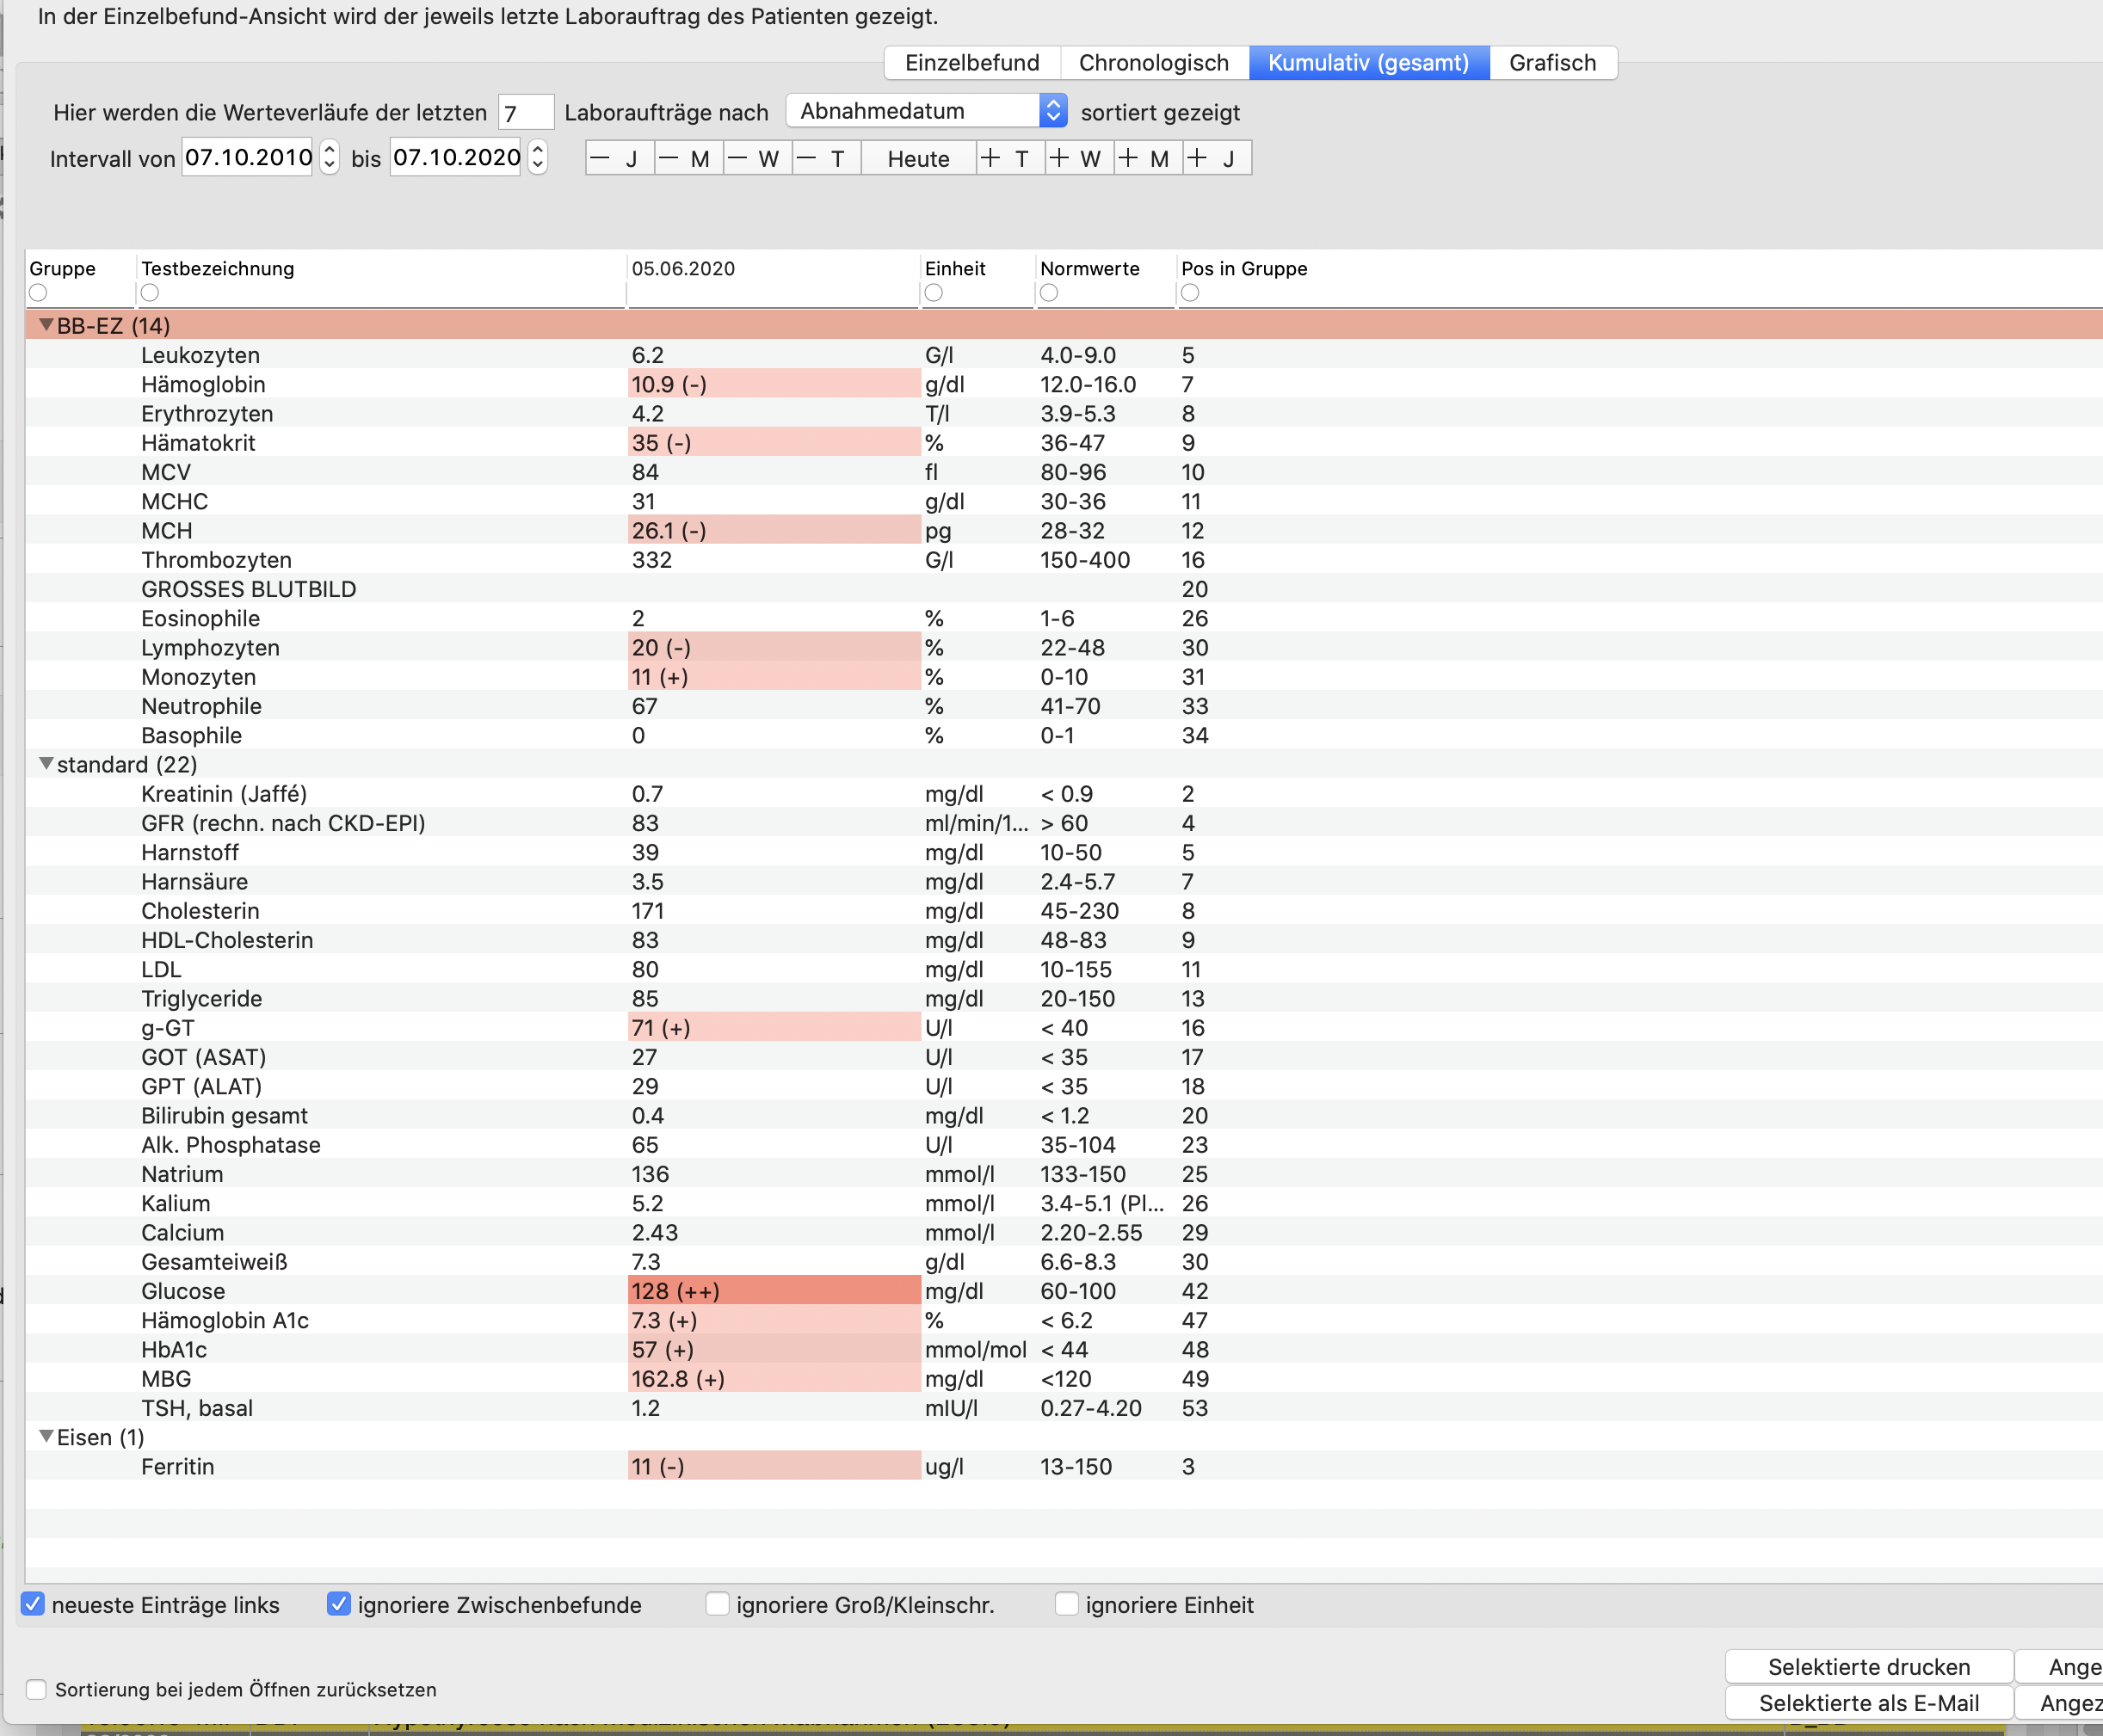Image resolution: width=2103 pixels, height=1736 pixels.
Task: Click the minus W week-back button
Action: coord(758,158)
